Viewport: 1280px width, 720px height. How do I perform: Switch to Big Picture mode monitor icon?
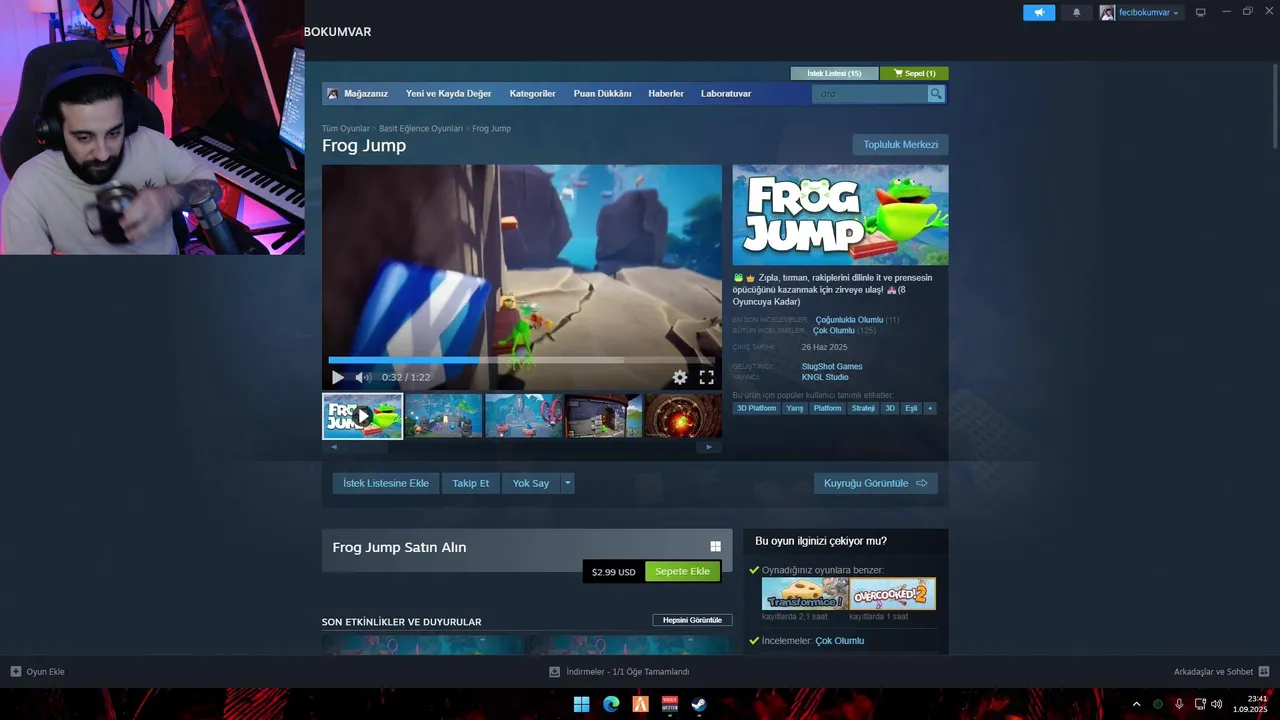click(x=1200, y=12)
